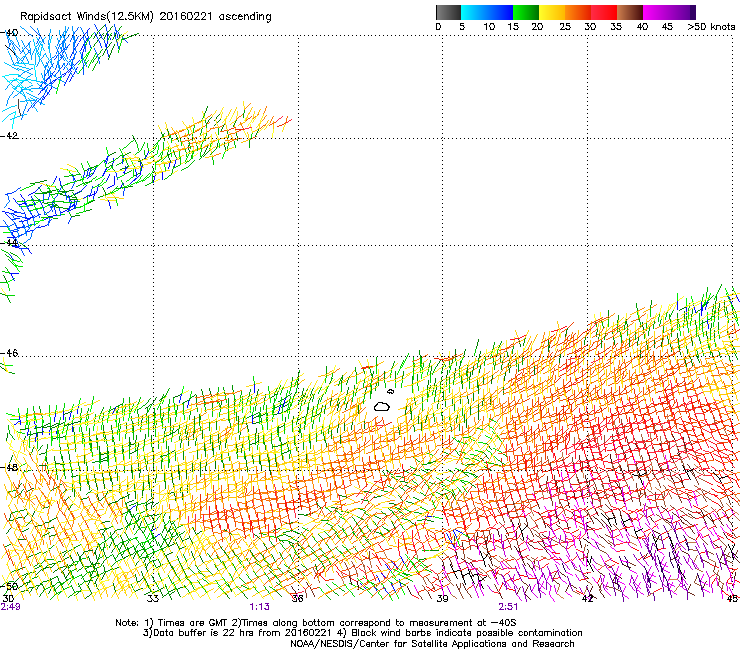Select the magenta 40-45 knots legend color
740x650 pixels.
(656, 12)
